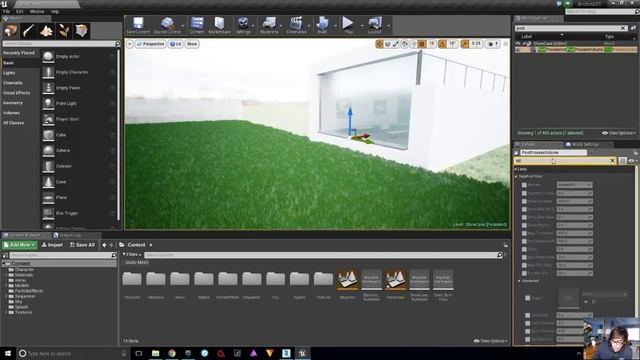Open Content Browser View Options

[491, 341]
